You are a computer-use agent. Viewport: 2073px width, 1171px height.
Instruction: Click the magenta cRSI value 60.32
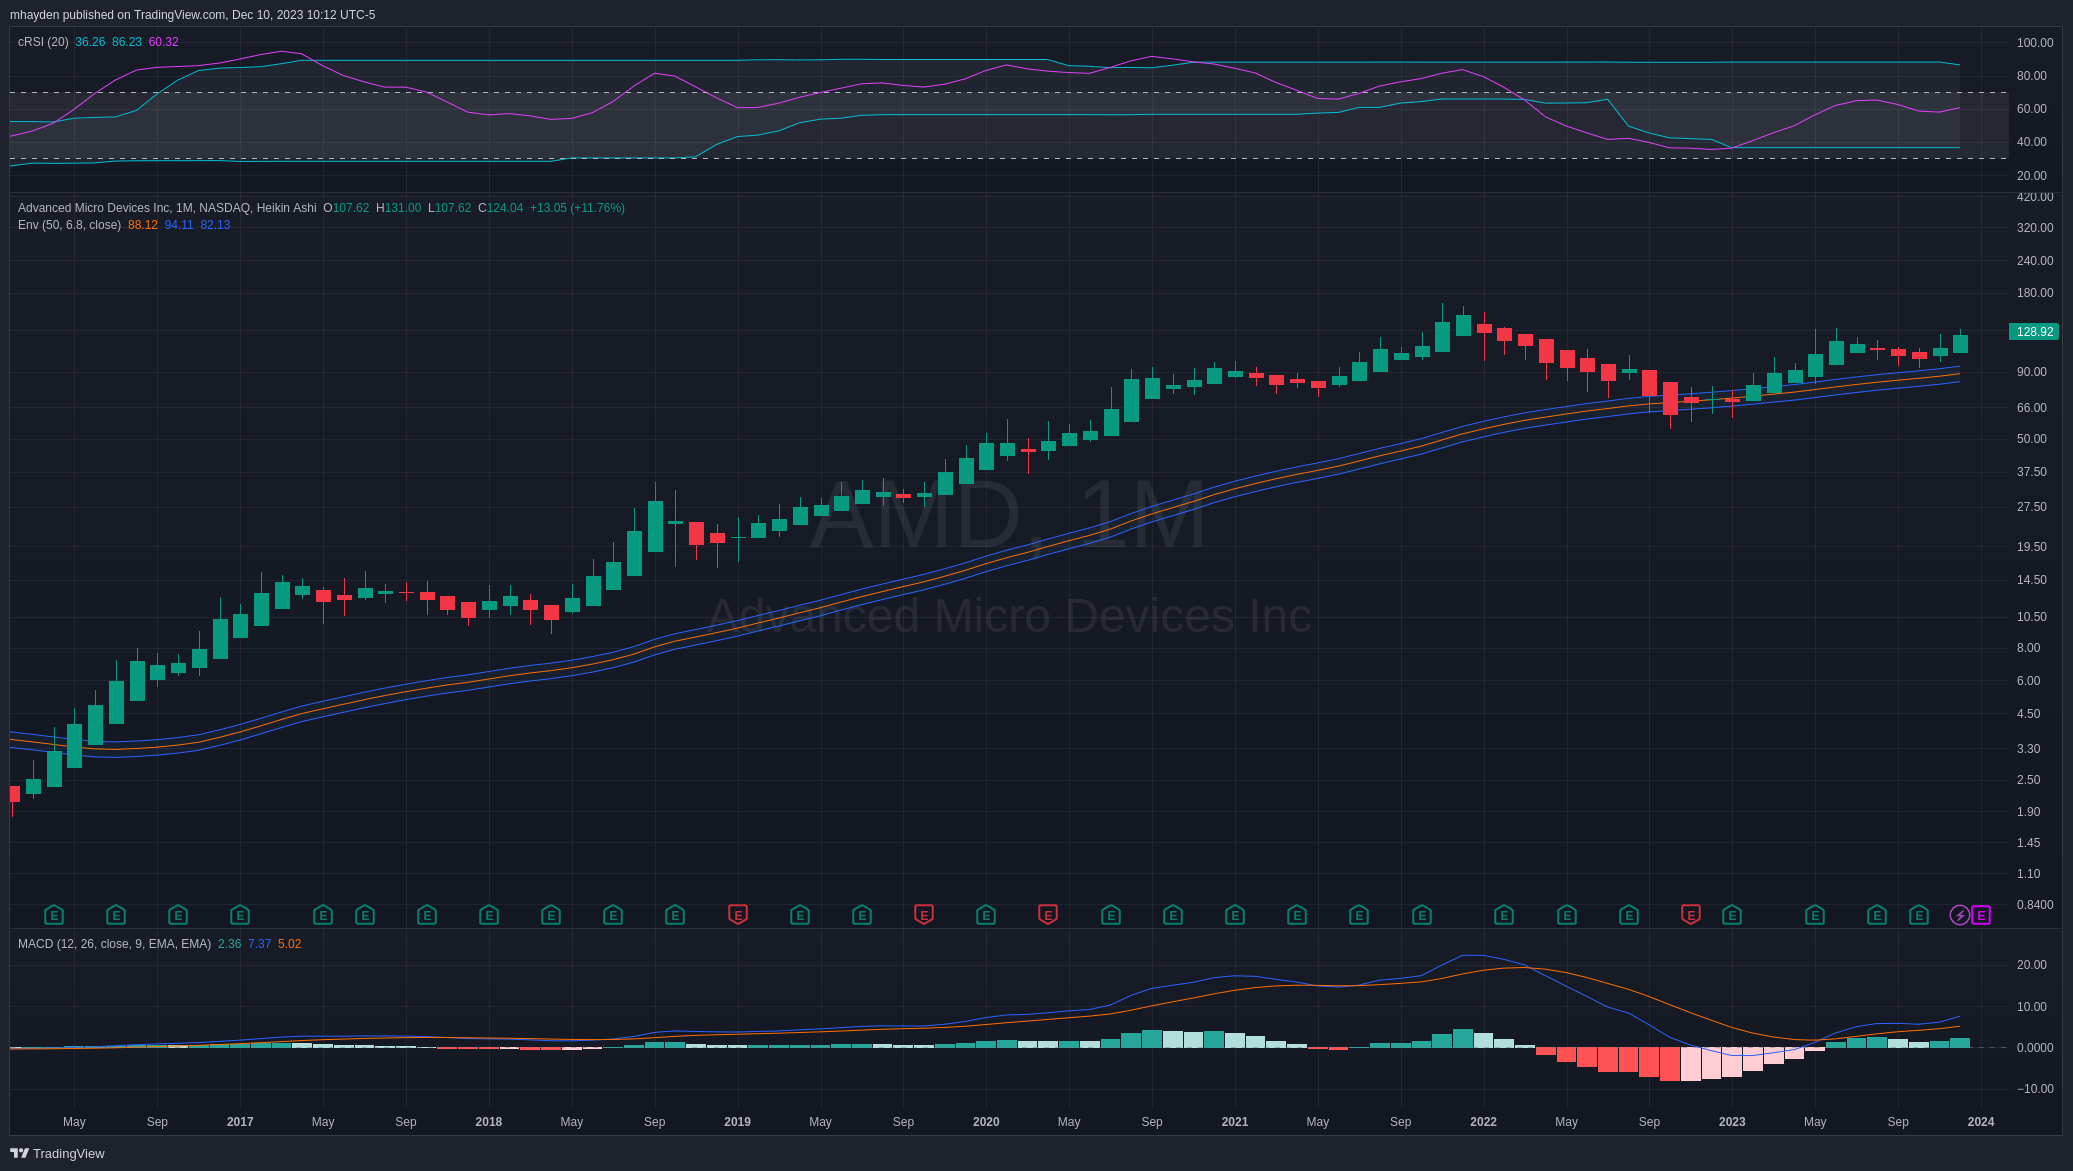click(x=164, y=42)
